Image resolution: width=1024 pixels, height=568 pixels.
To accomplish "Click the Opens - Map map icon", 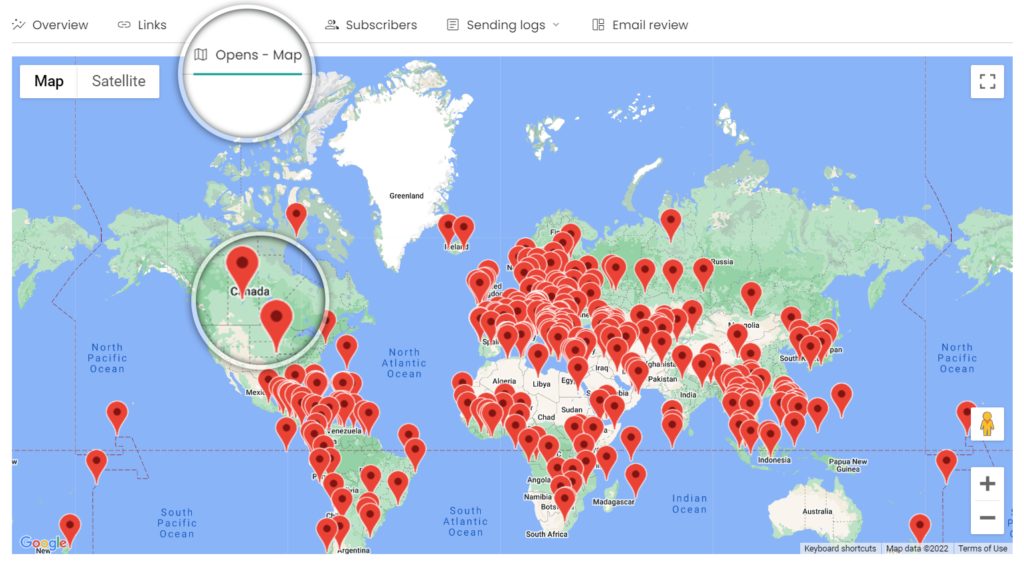I will (x=201, y=55).
